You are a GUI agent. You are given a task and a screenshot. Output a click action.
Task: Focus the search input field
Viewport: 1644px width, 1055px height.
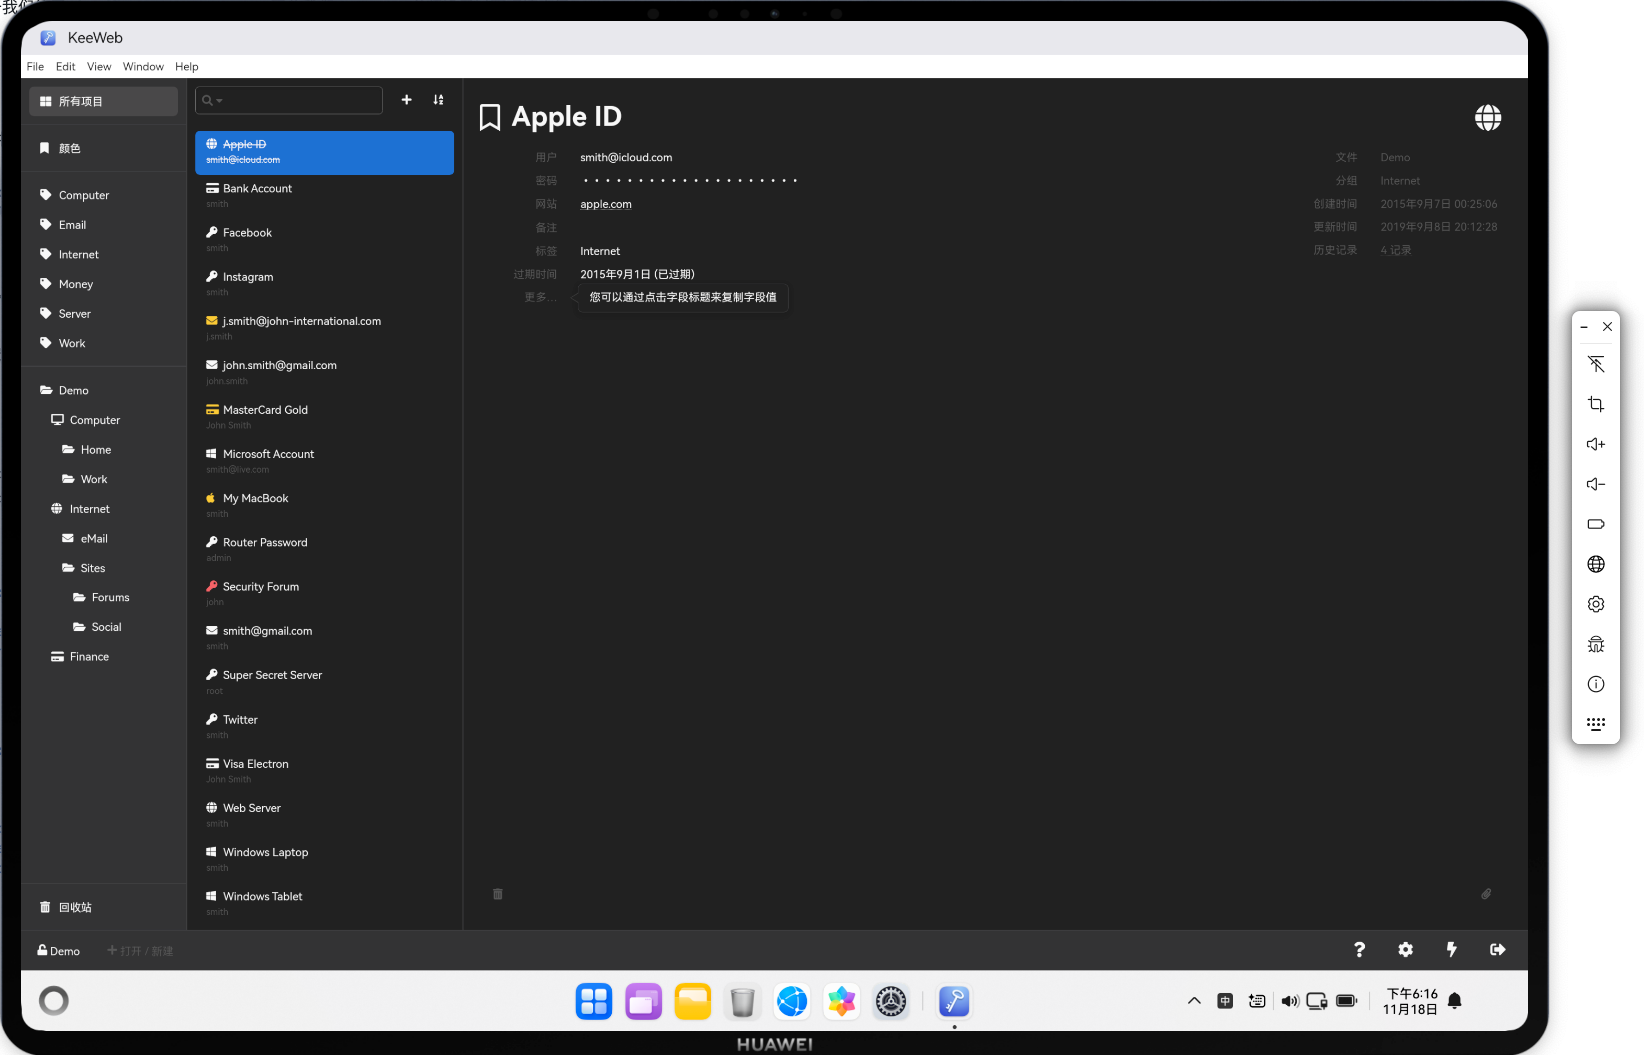click(x=289, y=100)
